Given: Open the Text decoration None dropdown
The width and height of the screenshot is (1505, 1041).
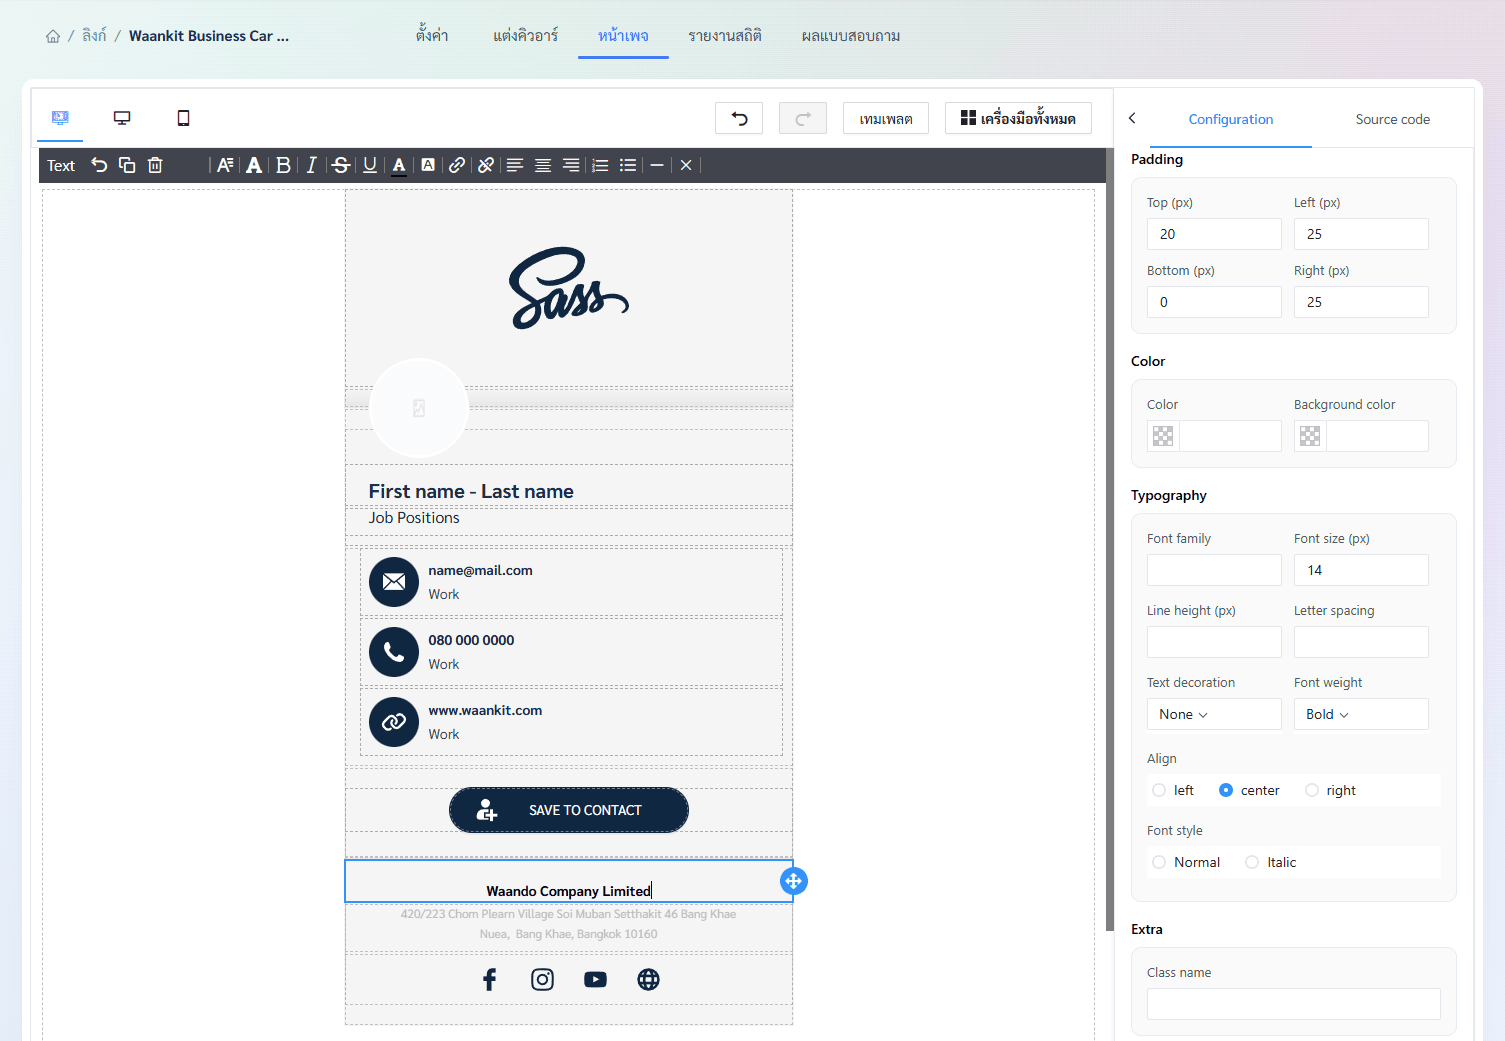Looking at the screenshot, I should click(1214, 714).
